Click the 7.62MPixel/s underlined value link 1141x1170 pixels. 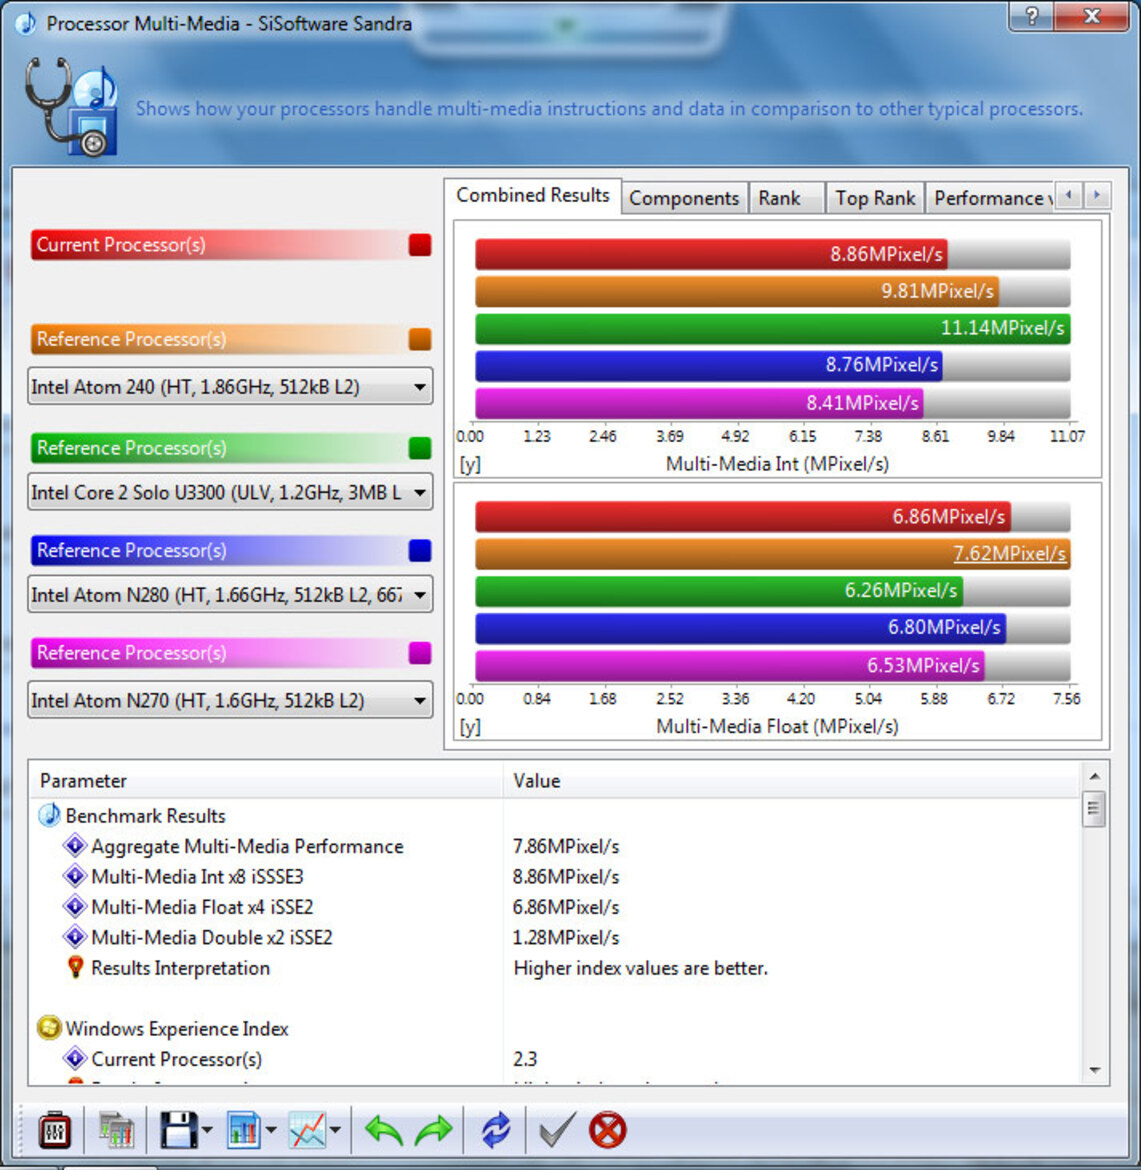tap(1009, 554)
